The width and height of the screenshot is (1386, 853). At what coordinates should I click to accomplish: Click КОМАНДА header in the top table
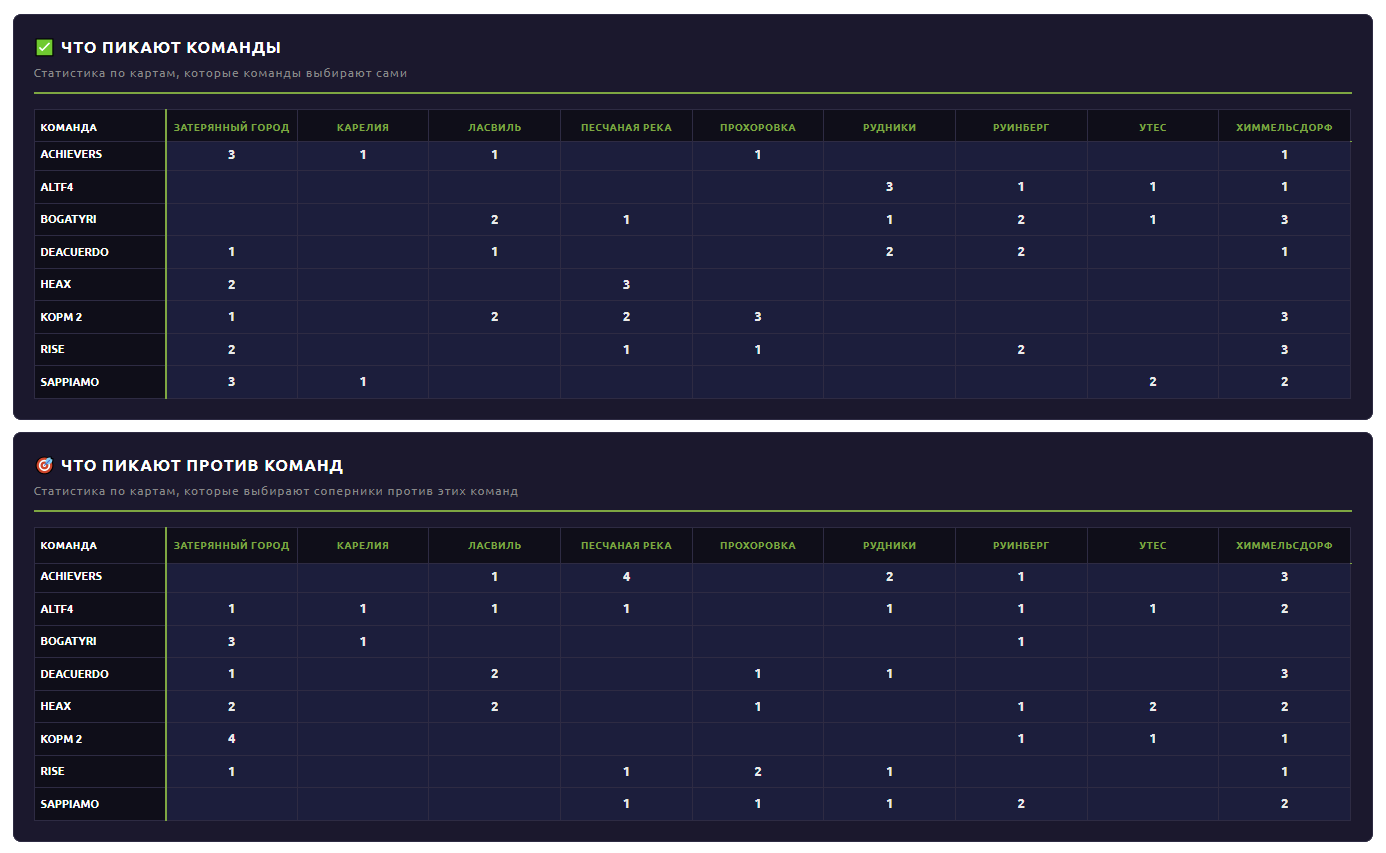[x=68, y=127]
